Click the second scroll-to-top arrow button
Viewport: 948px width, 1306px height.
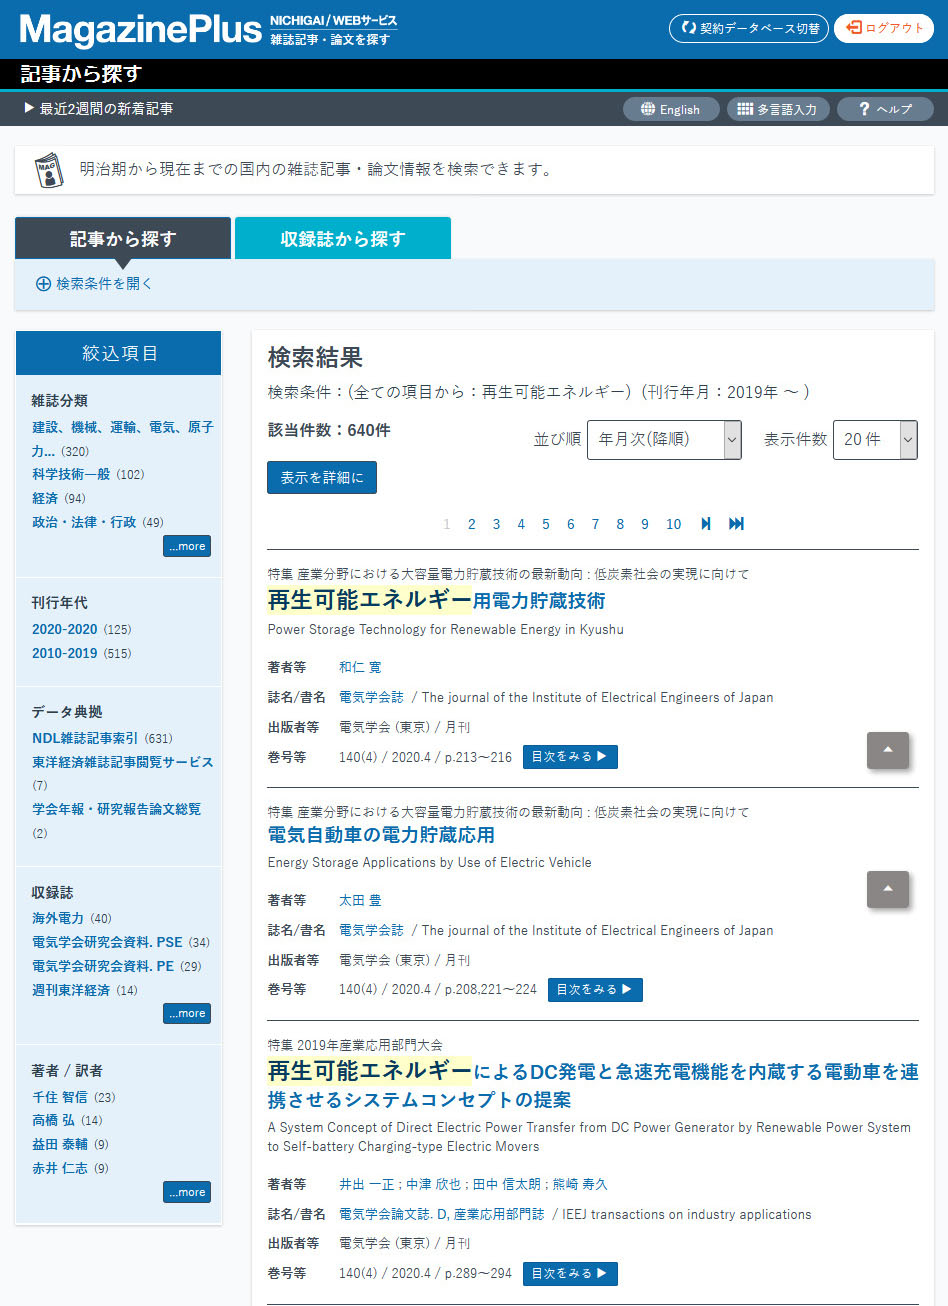(887, 889)
